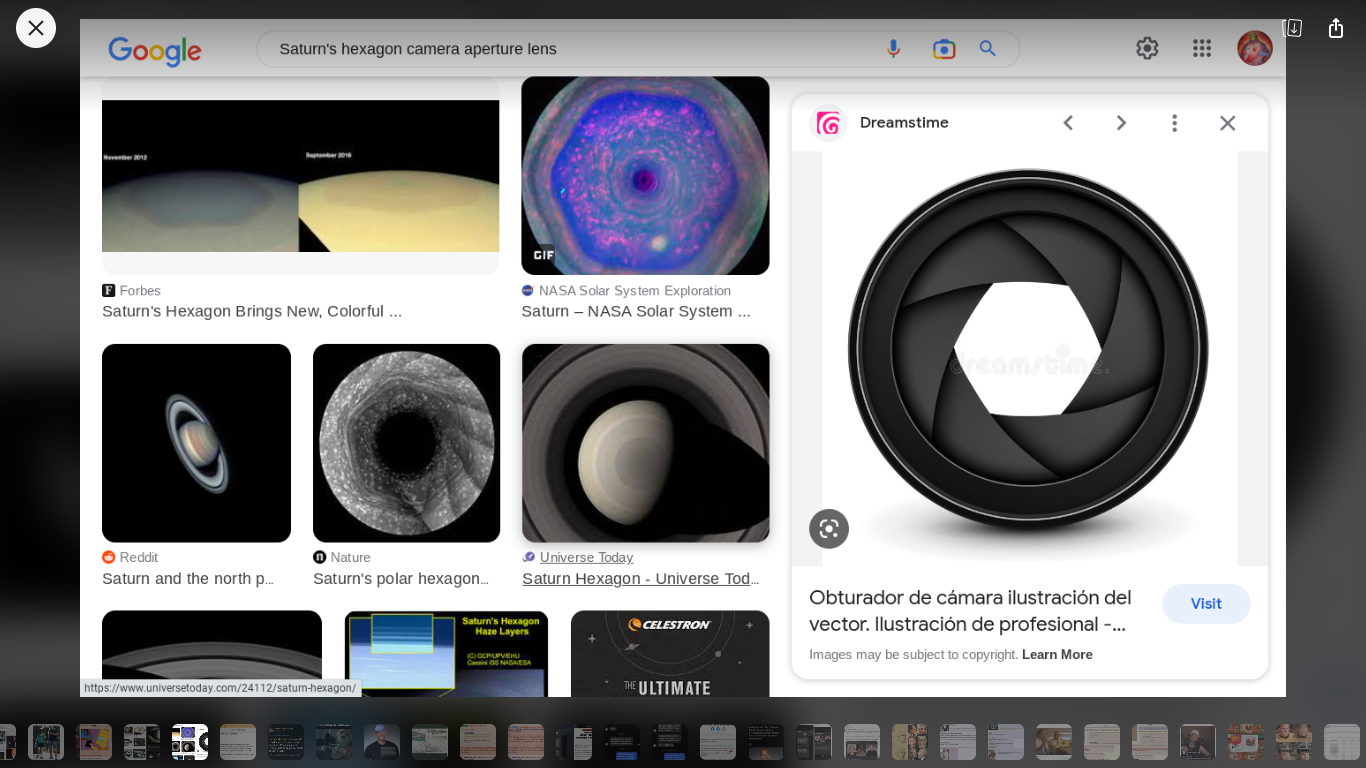
Task: Open Google settings gear icon
Action: point(1147,48)
